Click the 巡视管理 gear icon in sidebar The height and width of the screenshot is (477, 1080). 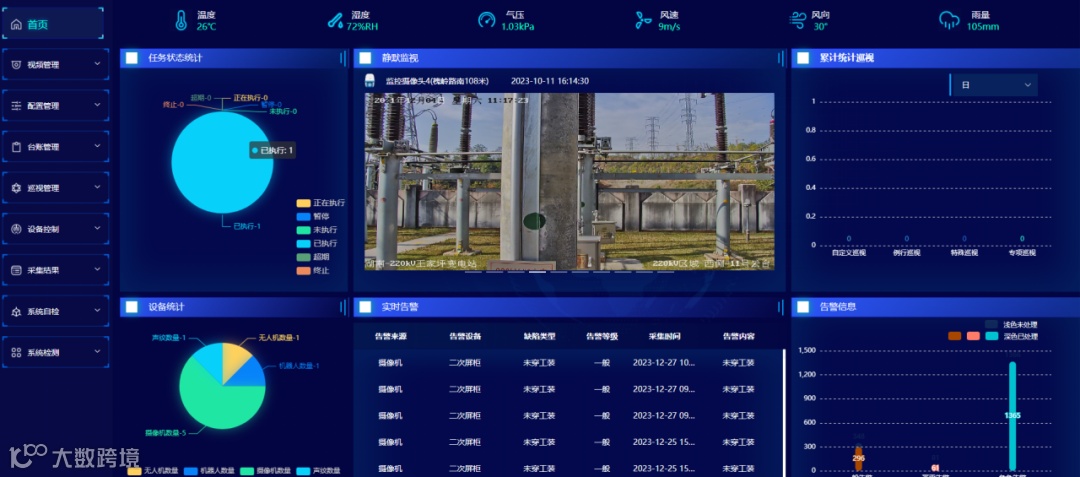17,188
